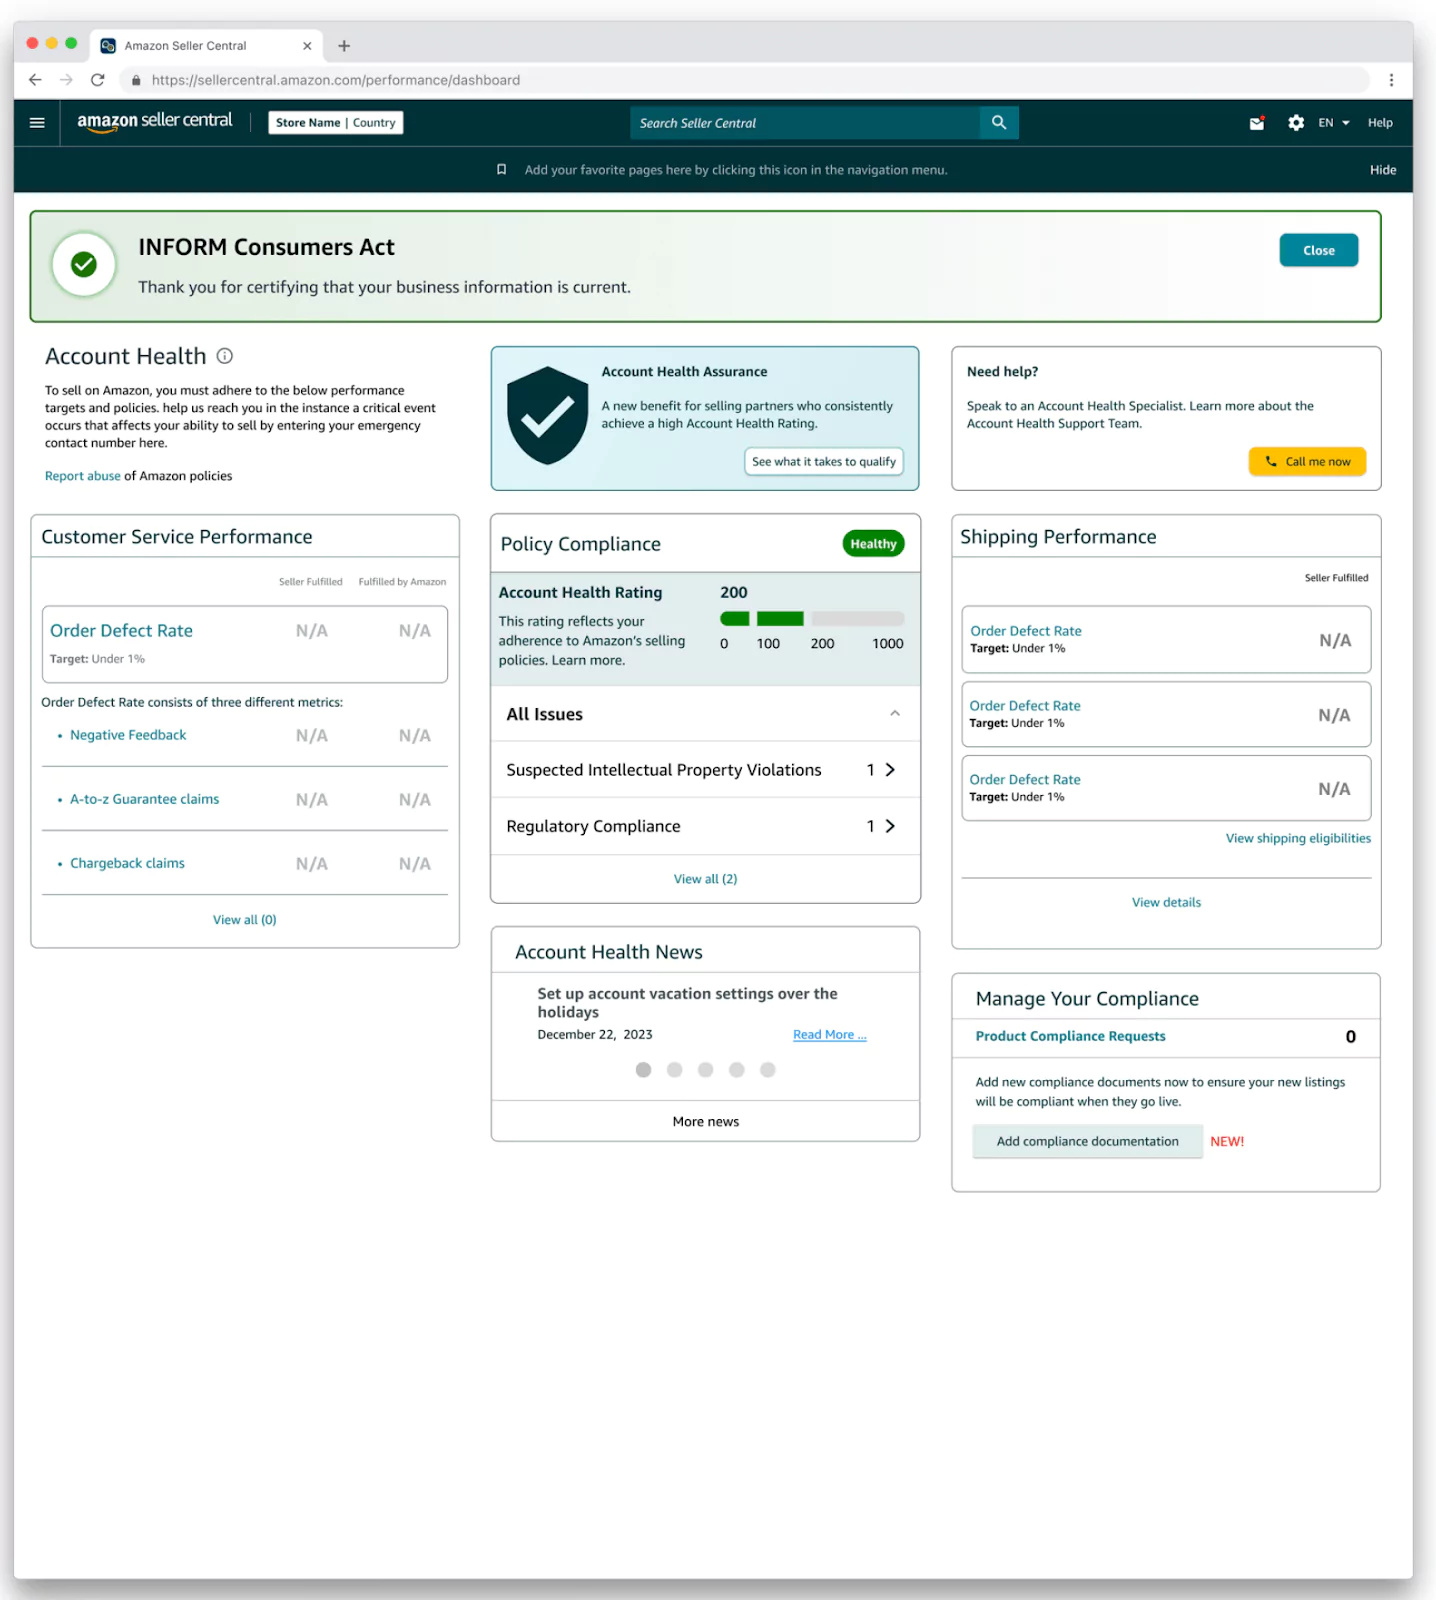Click the Account Health Rating bar

(811, 619)
